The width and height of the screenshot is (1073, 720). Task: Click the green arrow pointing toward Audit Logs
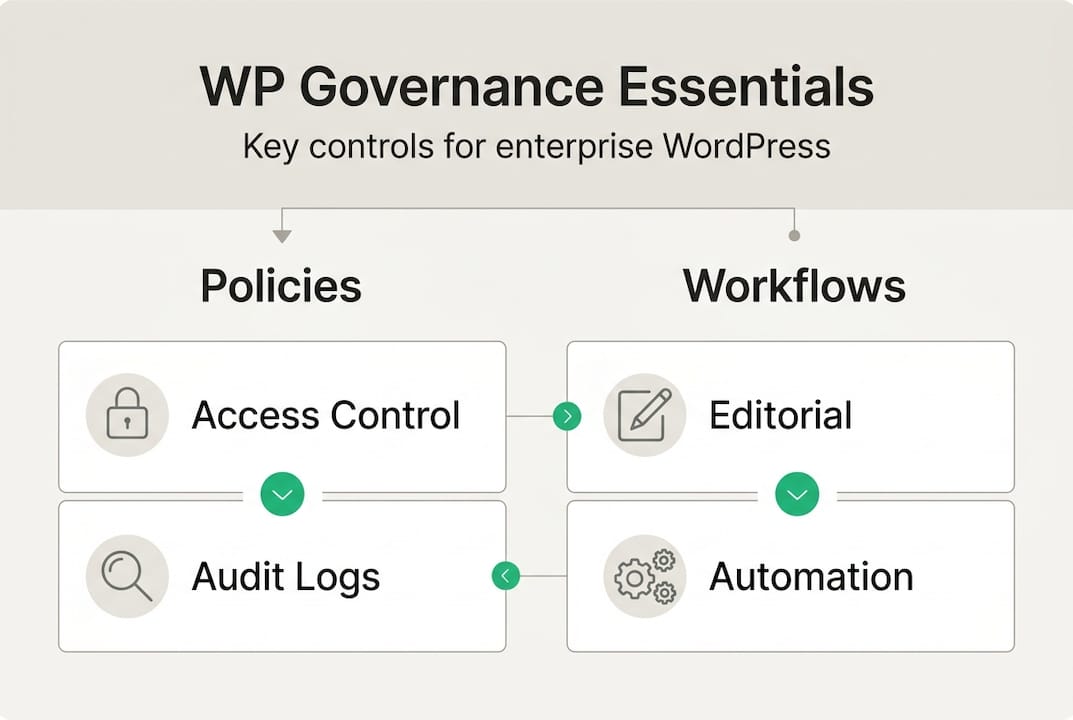point(505,575)
